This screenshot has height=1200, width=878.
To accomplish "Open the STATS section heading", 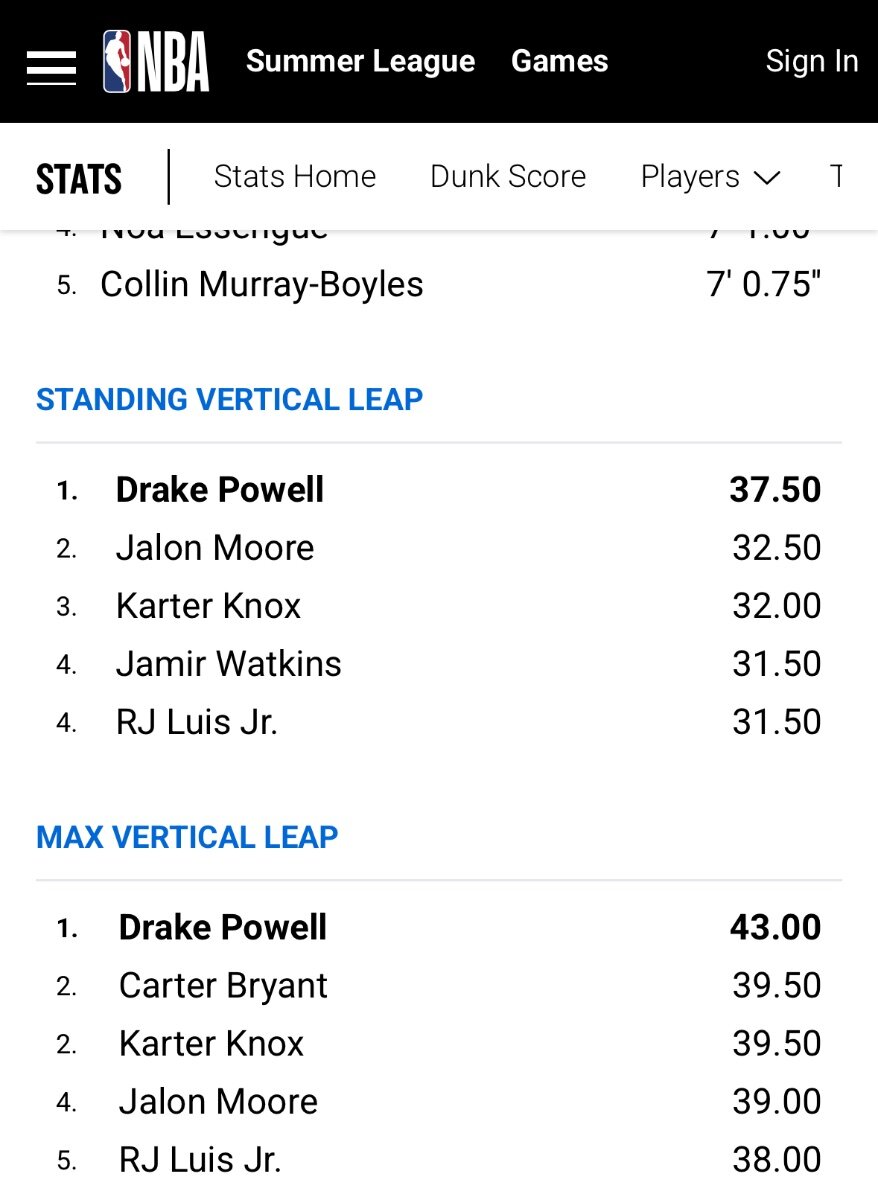I will (x=79, y=179).
